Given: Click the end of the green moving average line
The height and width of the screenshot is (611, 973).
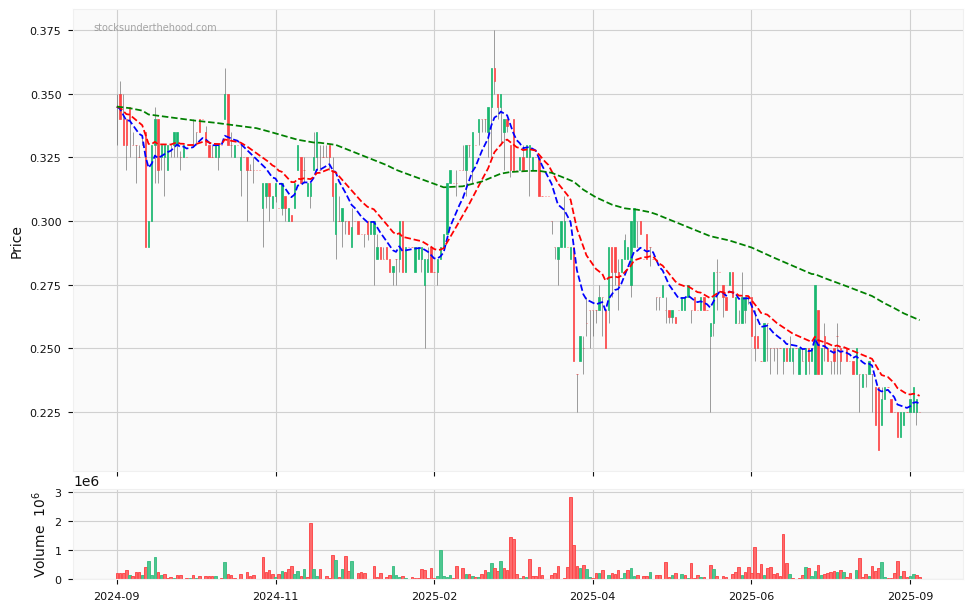Looking at the screenshot, I should click(918, 319).
